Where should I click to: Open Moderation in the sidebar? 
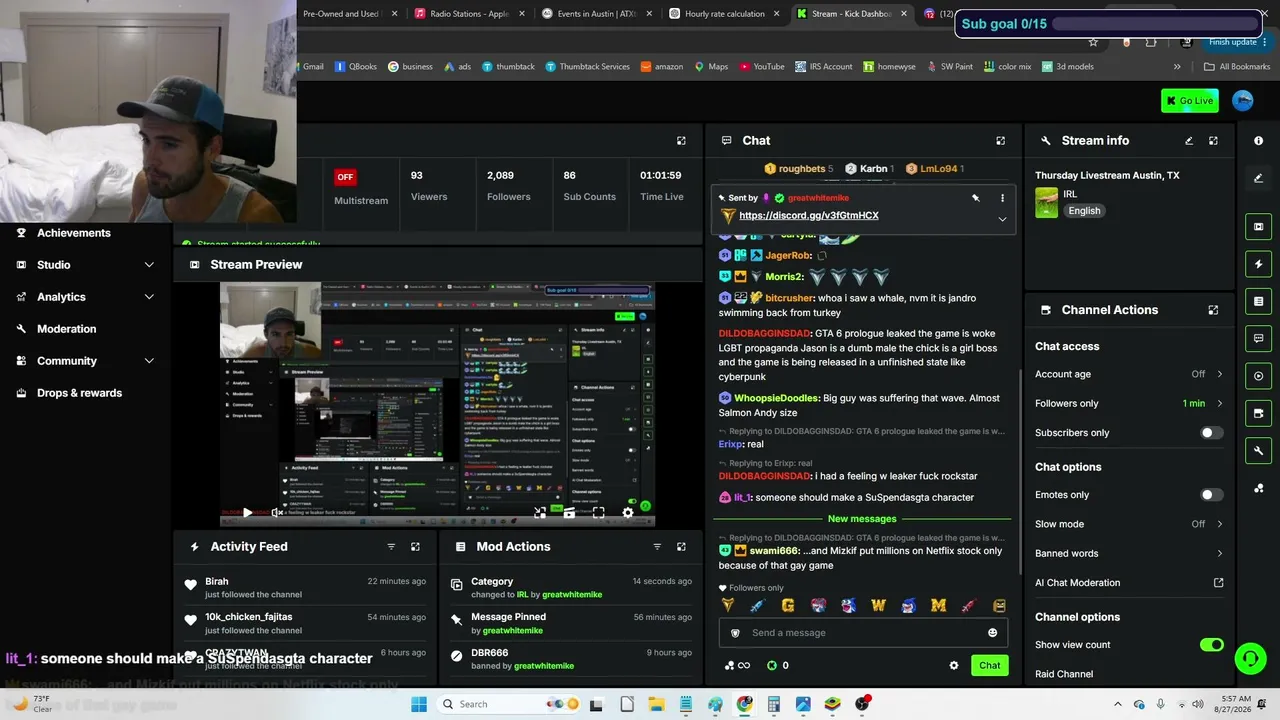tap(67, 329)
